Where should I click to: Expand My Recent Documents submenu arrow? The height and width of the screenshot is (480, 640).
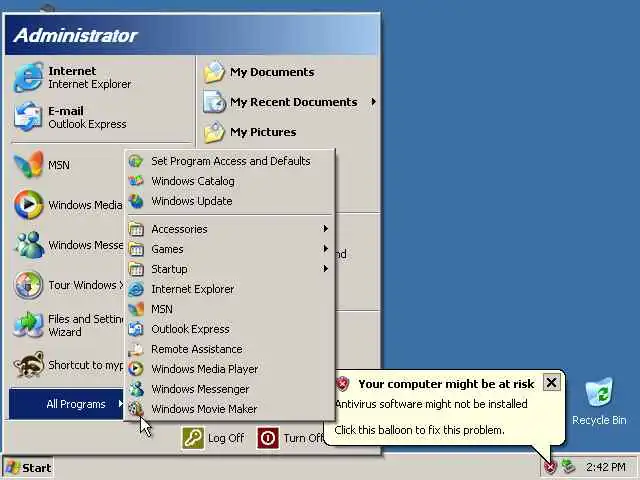[373, 102]
